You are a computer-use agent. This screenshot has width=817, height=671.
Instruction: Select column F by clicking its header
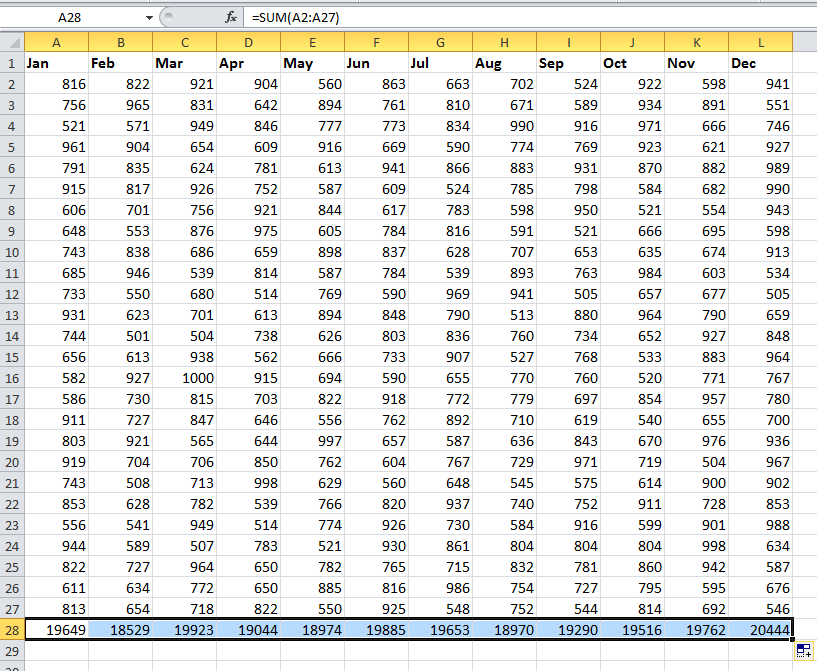376,42
